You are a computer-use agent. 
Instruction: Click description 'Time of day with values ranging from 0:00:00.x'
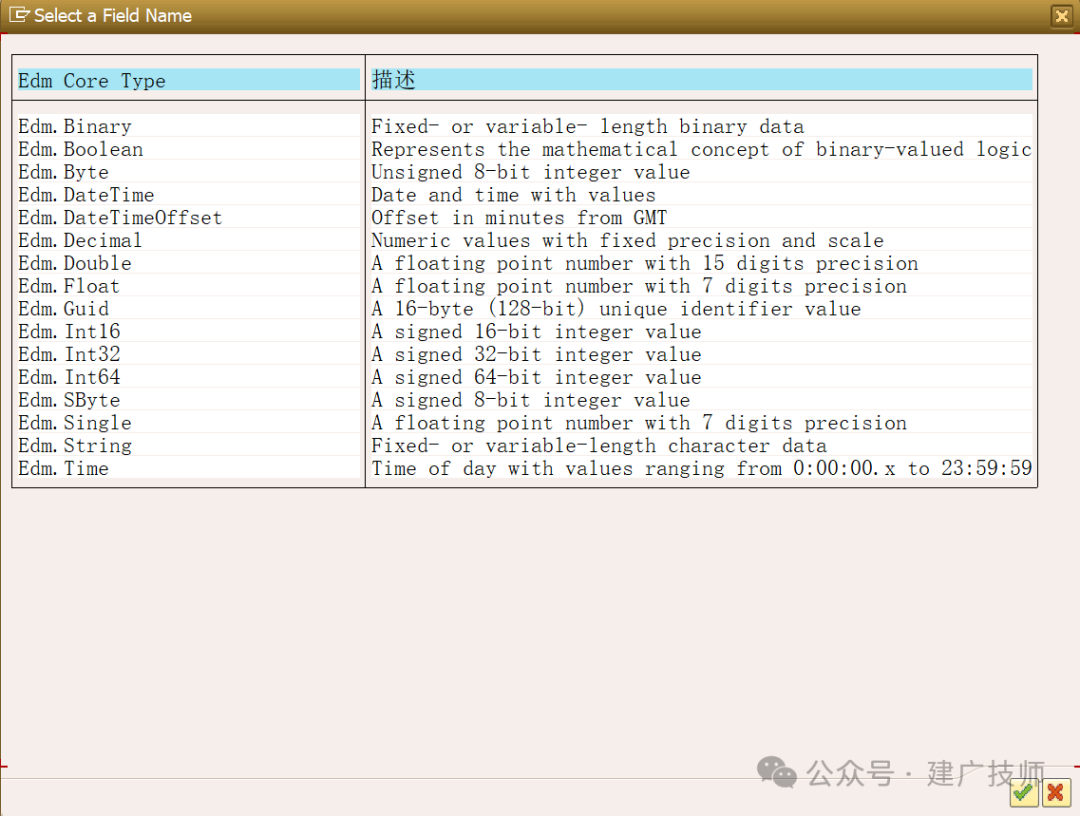coord(633,468)
